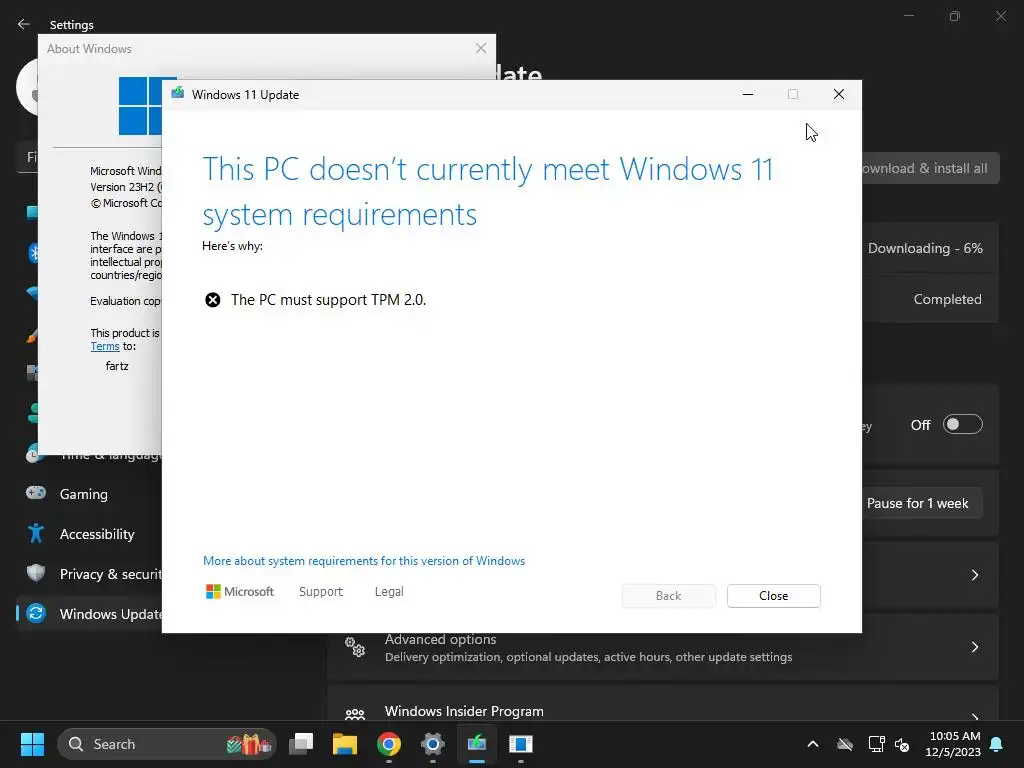Switch to Windows 11 Update taskbar app
The width and height of the screenshot is (1024, 768).
tap(477, 744)
